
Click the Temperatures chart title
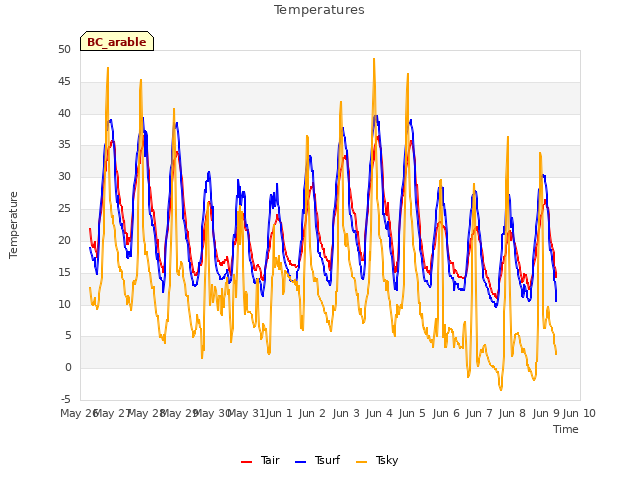click(x=319, y=9)
